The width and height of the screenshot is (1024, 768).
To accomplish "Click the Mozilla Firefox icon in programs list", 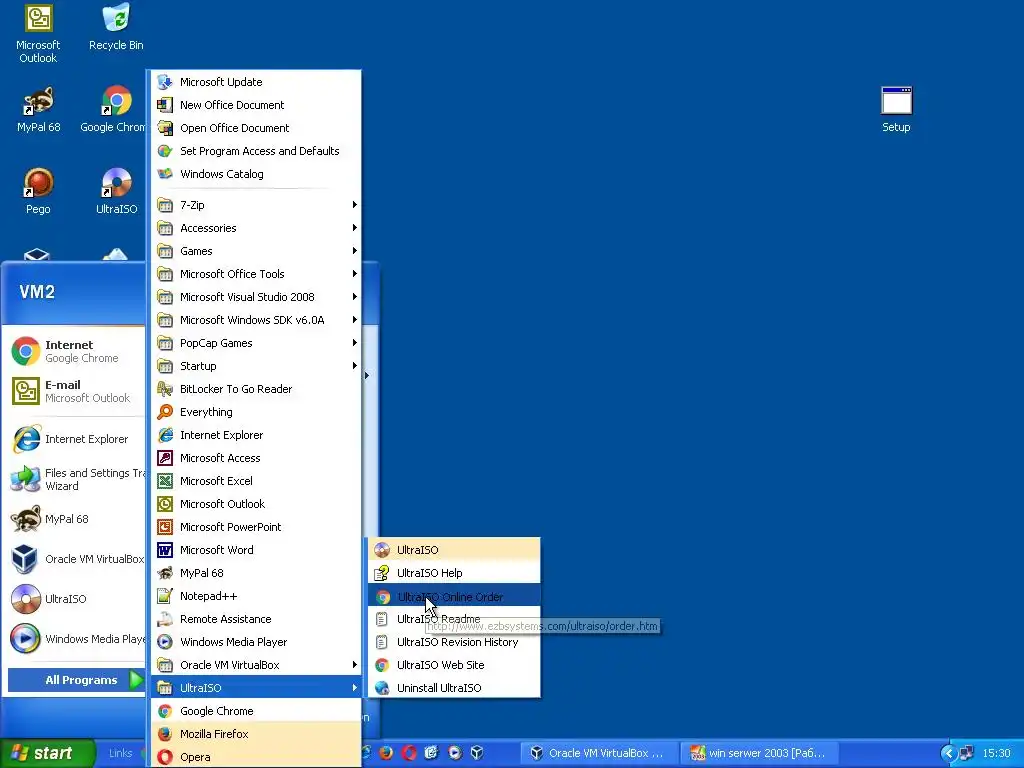I will click(x=165, y=734).
